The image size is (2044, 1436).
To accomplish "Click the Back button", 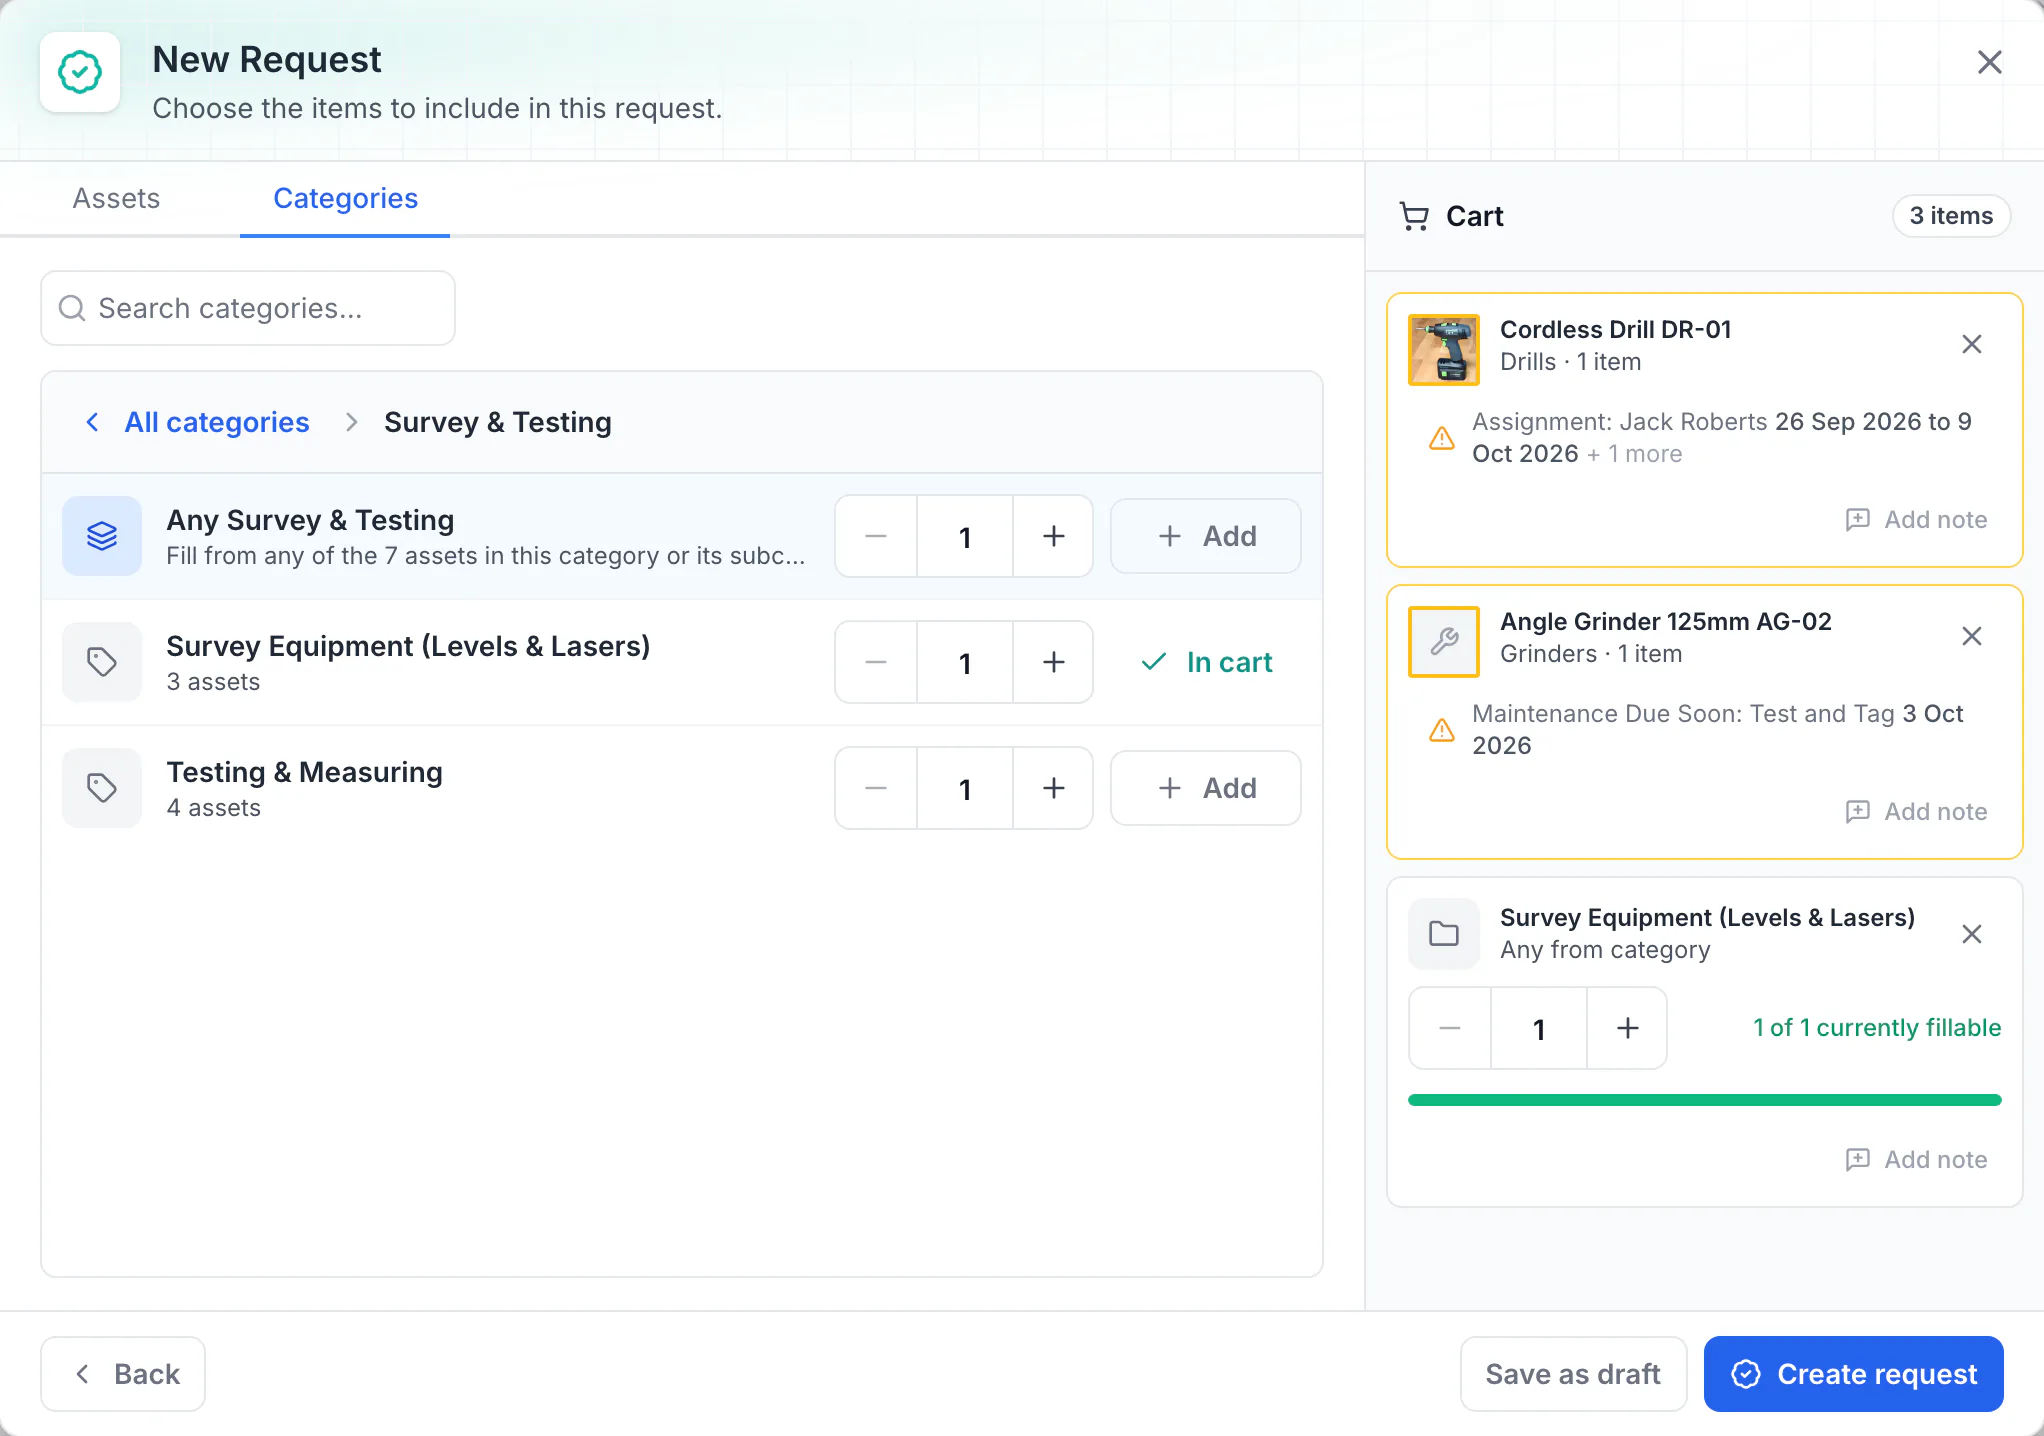I will pos(123,1374).
